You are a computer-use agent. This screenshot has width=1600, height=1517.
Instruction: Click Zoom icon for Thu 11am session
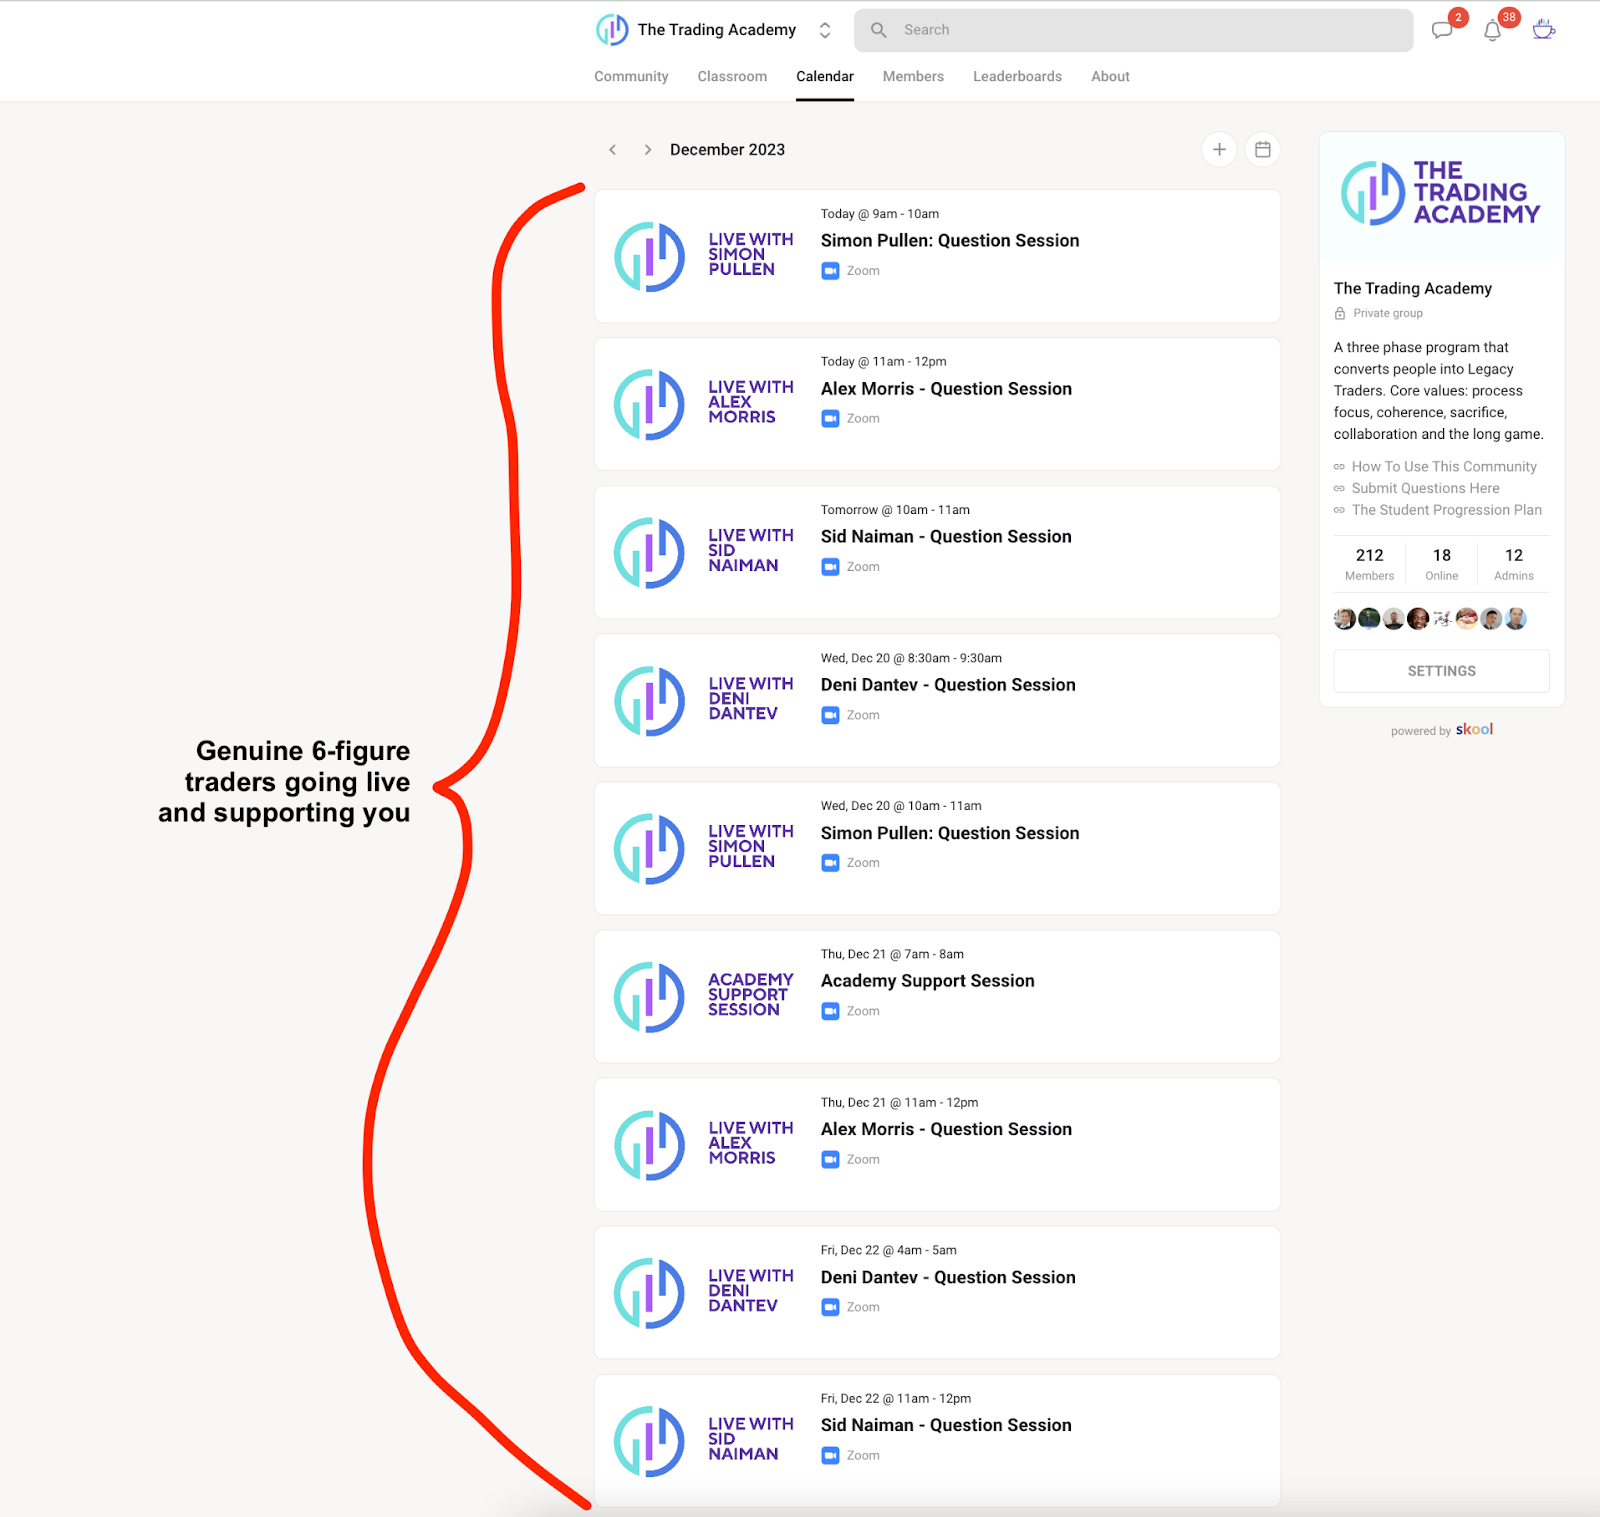tap(830, 1159)
